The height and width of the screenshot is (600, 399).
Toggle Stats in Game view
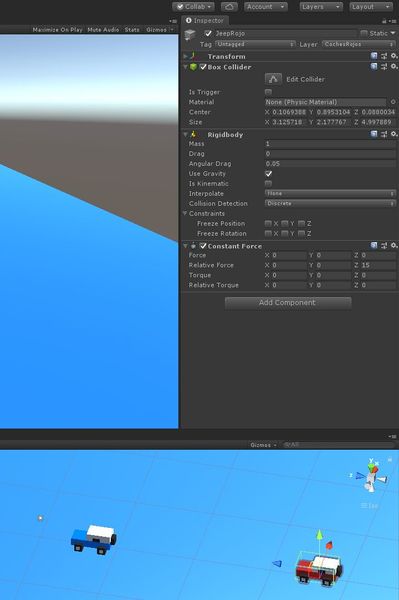coord(132,29)
